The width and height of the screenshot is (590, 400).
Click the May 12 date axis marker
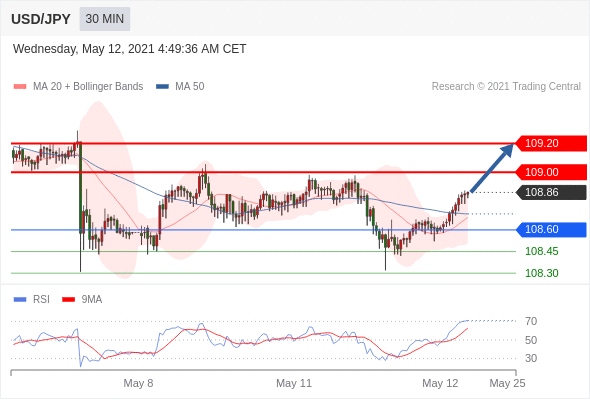(440, 383)
